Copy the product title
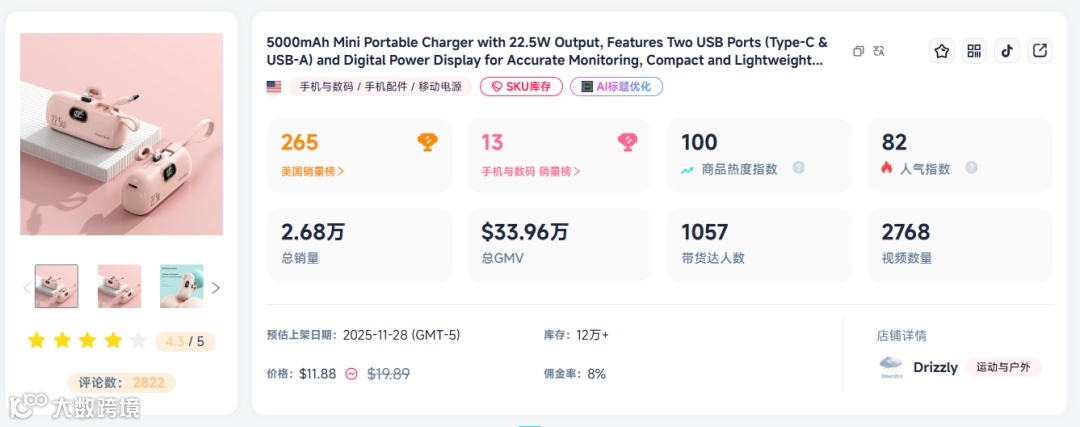 pos(858,51)
